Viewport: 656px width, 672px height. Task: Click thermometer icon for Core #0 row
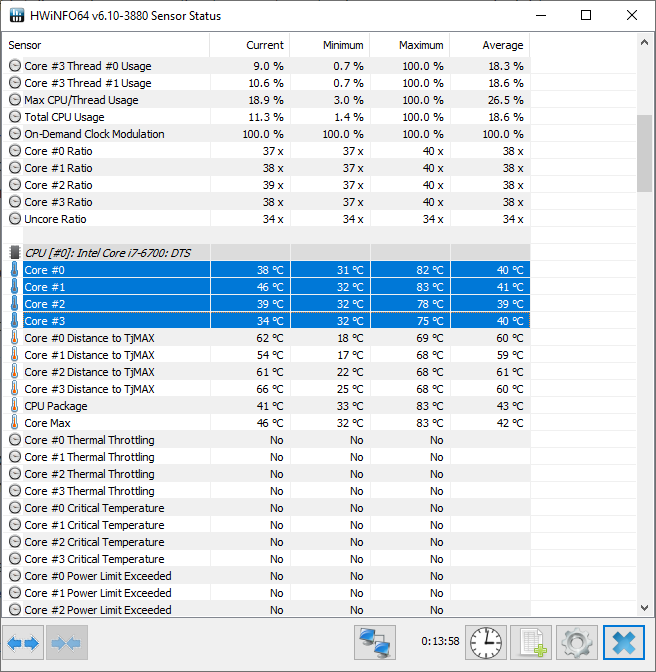click(15, 270)
